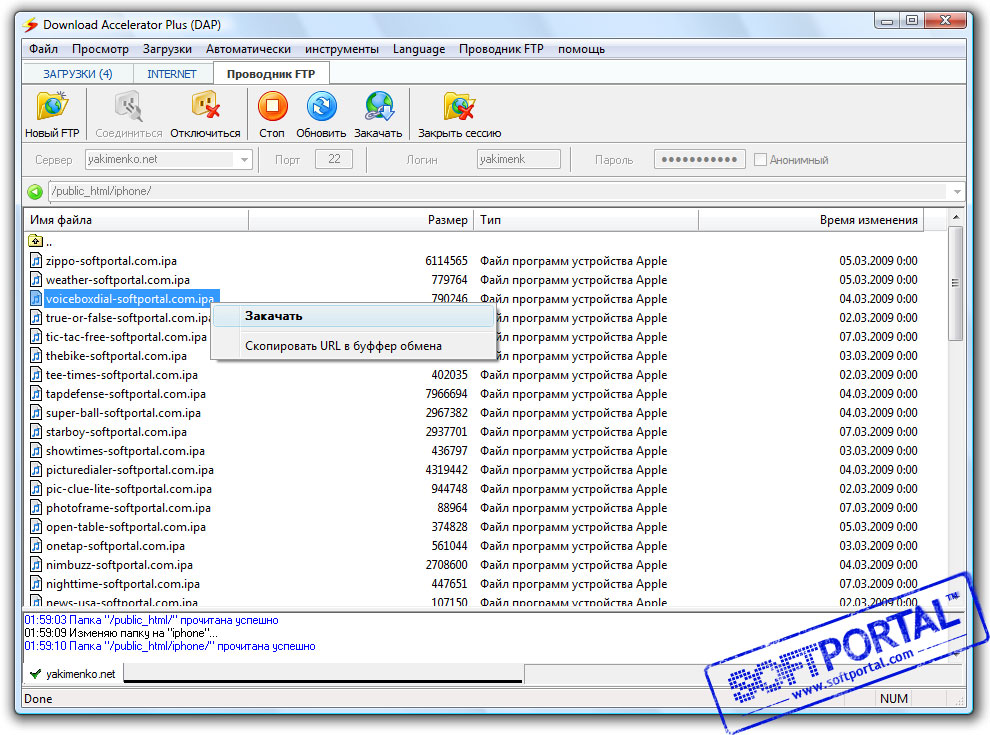Sort by the Размер column header

coord(361,220)
